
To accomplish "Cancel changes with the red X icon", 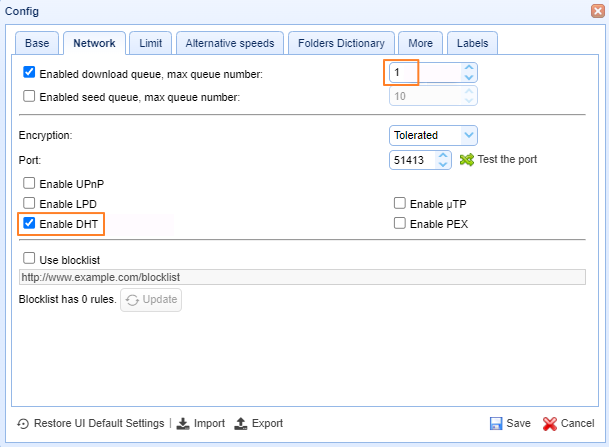I will click(x=549, y=423).
